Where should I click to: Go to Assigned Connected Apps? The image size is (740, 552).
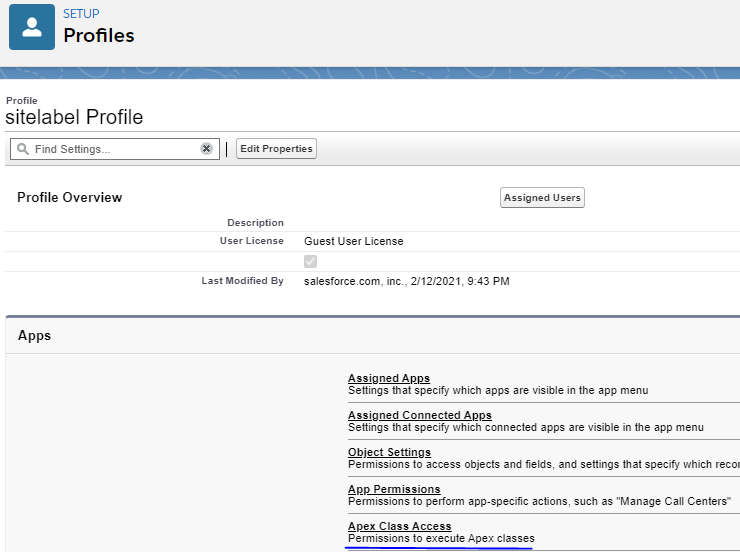tap(419, 415)
